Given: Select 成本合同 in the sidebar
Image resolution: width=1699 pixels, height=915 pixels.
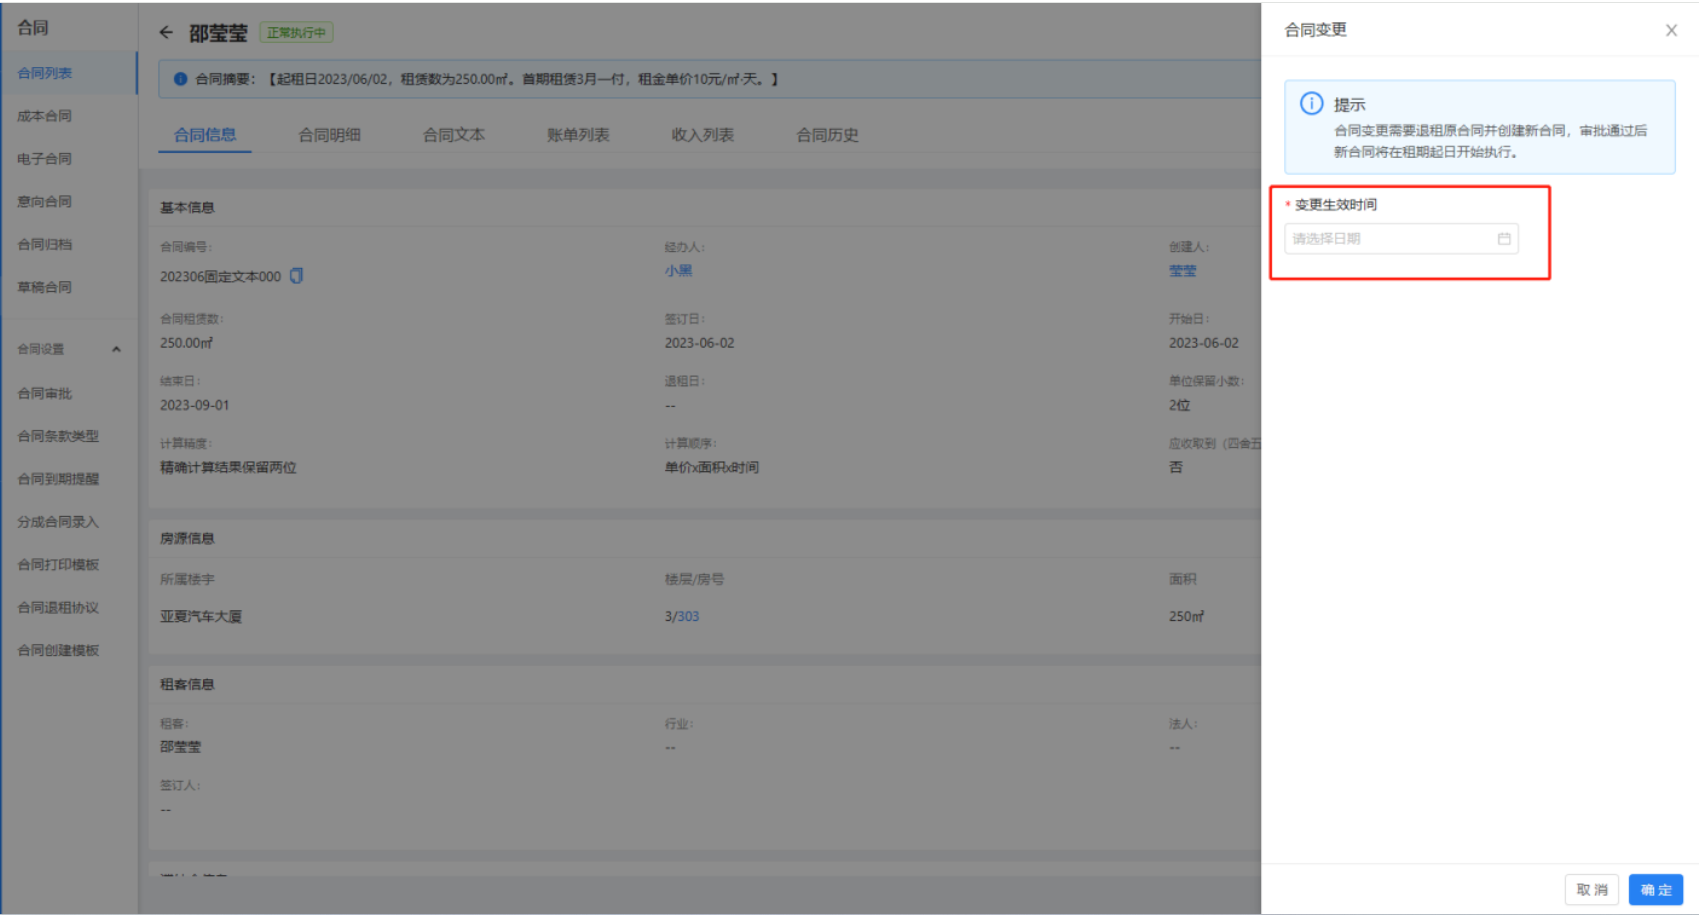Looking at the screenshot, I should [44, 116].
